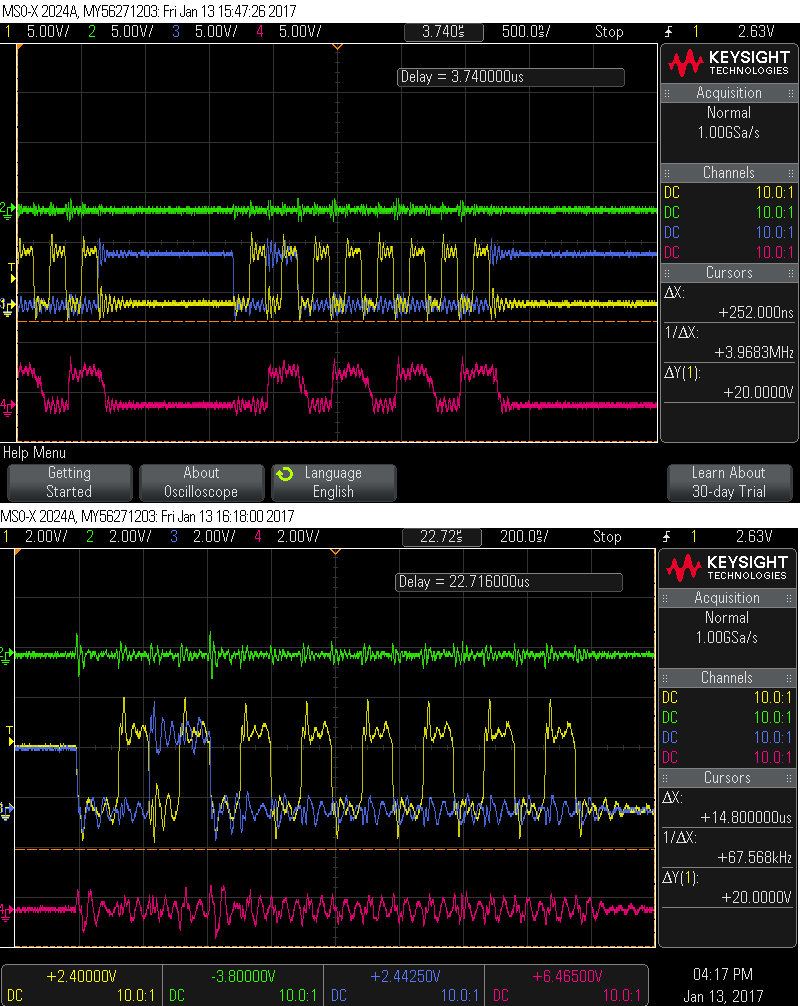Click the Keysight logo in the lower capture

(727, 568)
